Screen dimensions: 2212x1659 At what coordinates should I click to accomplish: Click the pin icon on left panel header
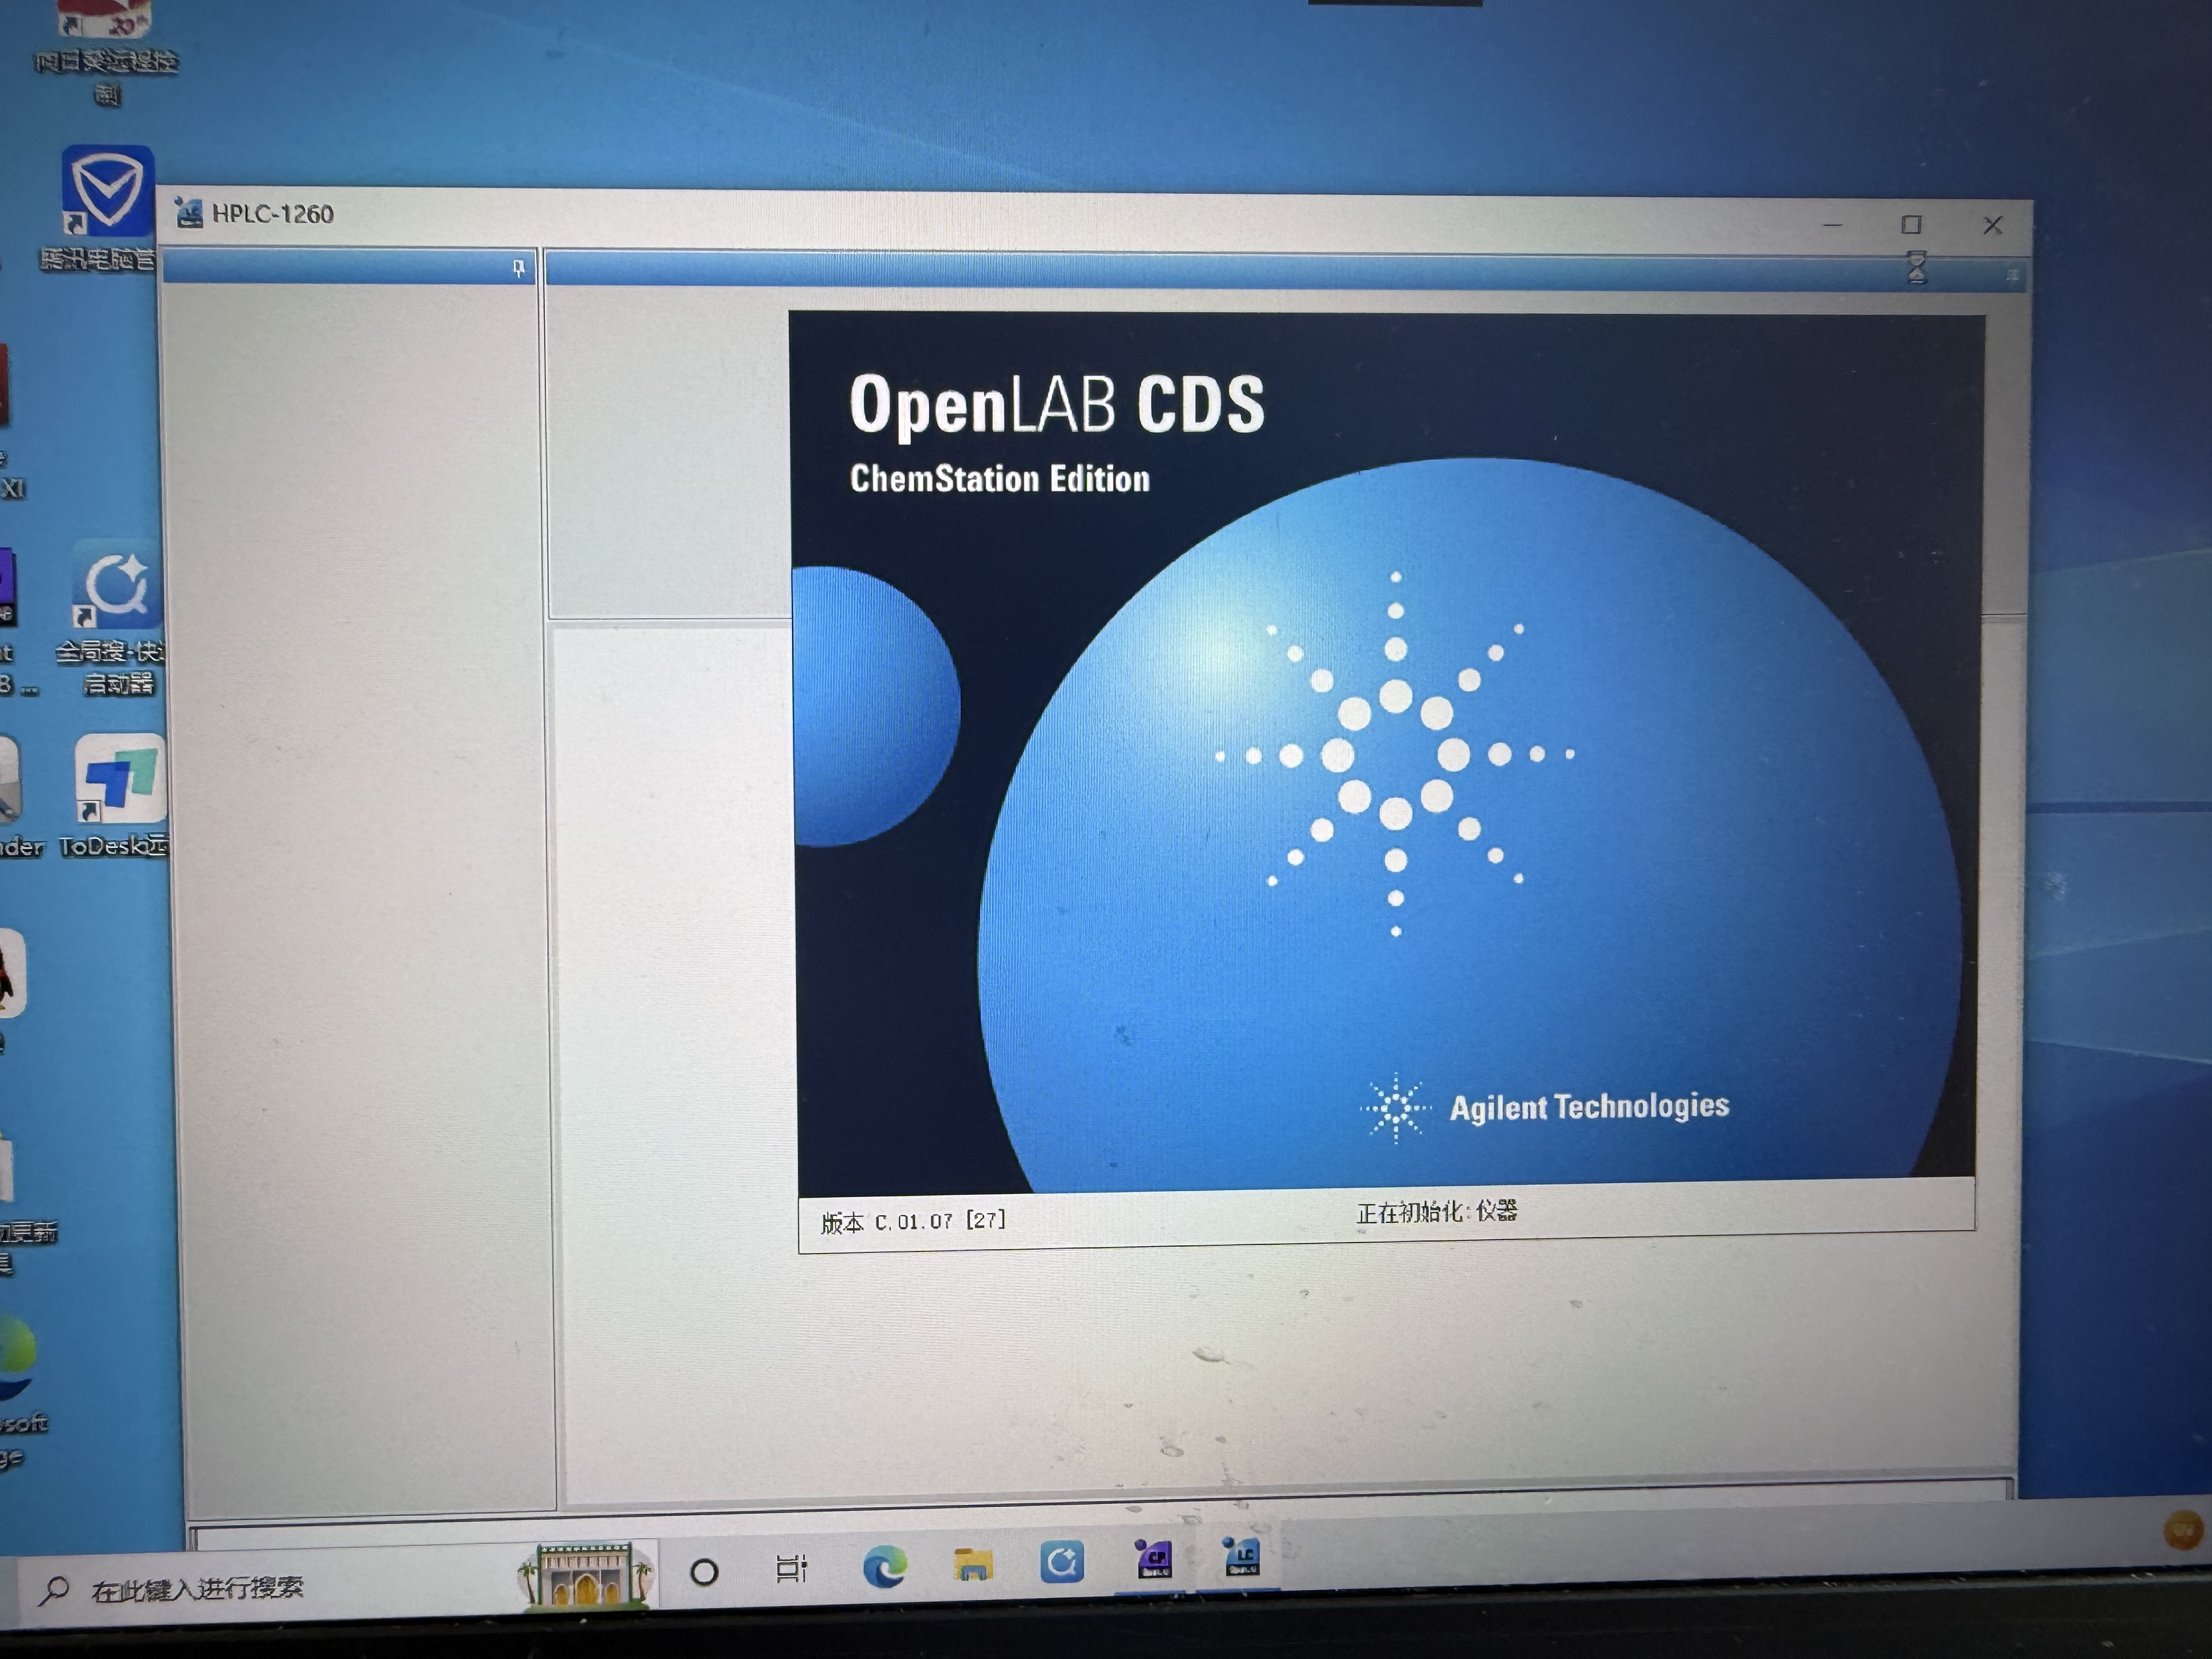click(x=518, y=268)
